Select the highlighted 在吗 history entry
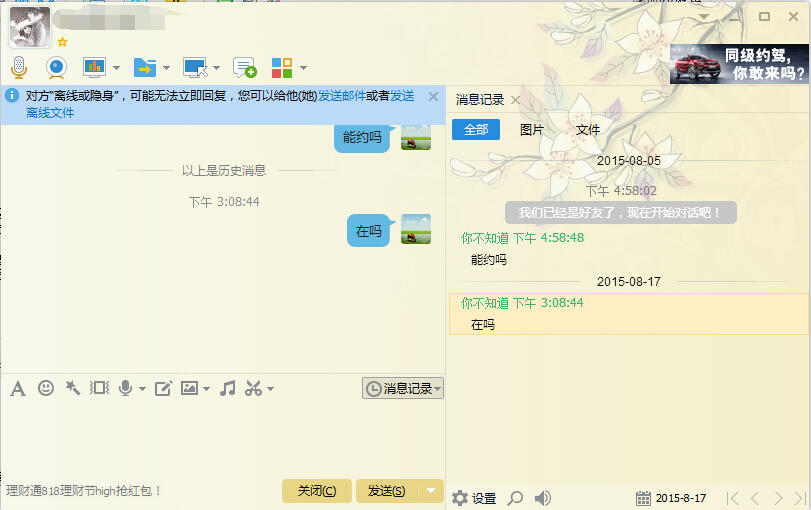811x510 pixels. tap(628, 314)
